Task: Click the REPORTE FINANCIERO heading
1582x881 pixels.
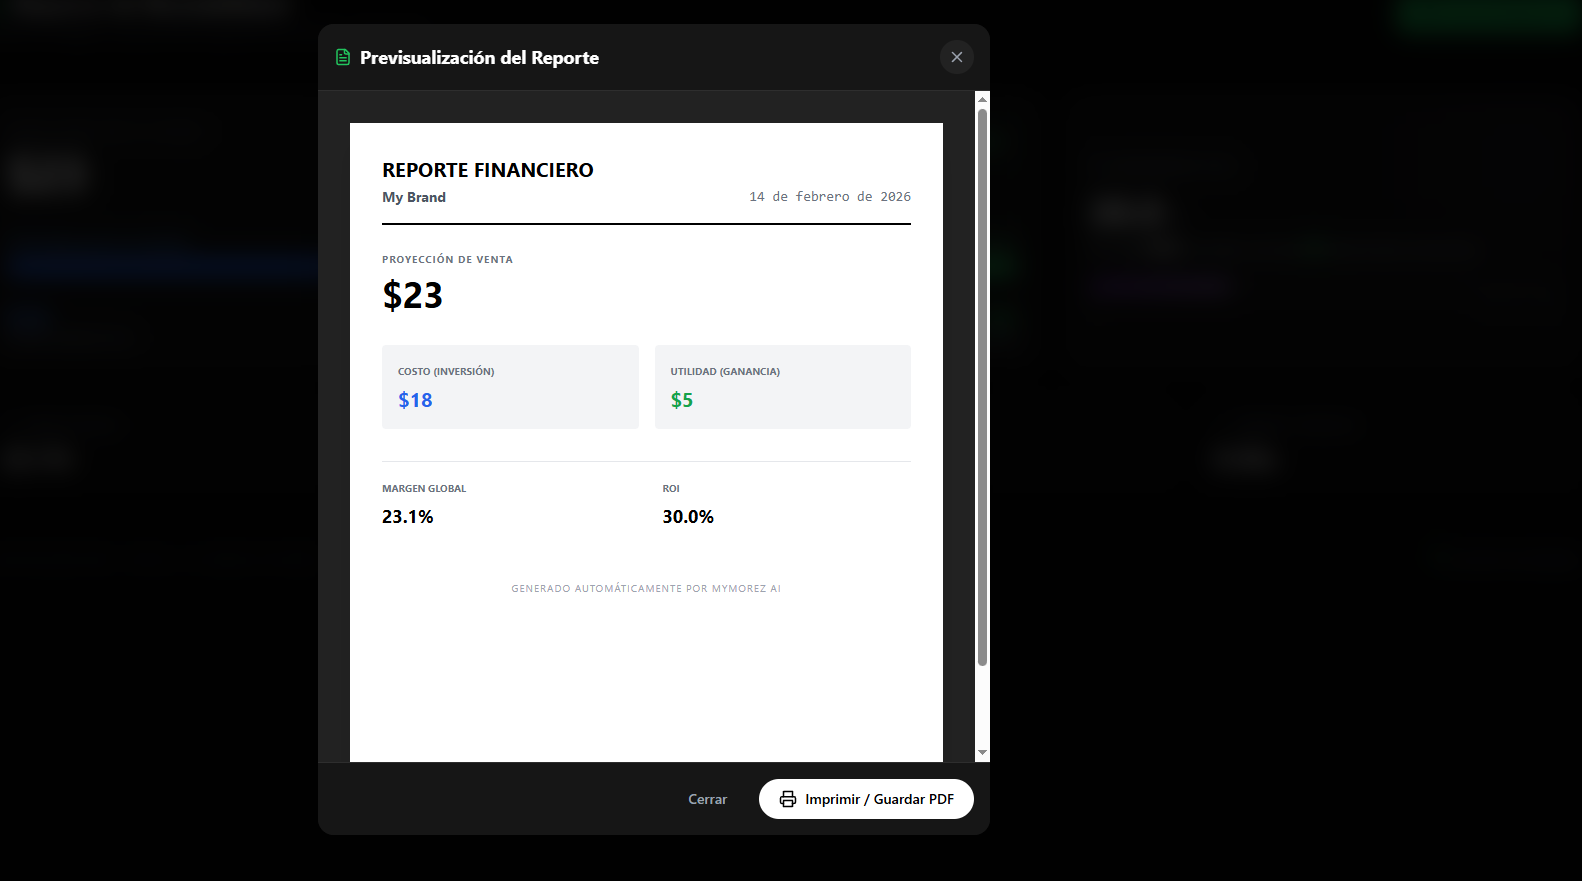Action: click(488, 170)
